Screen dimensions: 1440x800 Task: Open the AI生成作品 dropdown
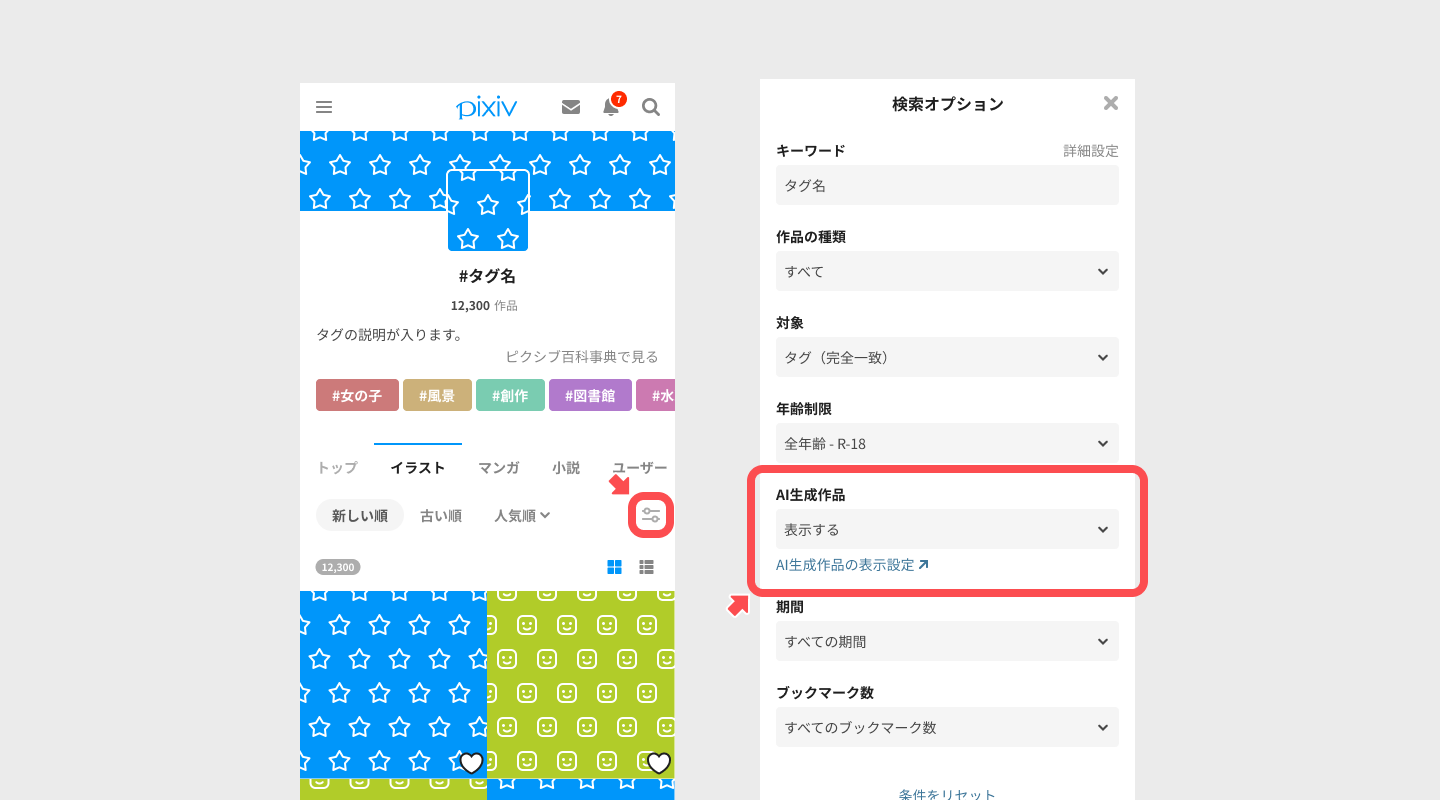pos(947,529)
